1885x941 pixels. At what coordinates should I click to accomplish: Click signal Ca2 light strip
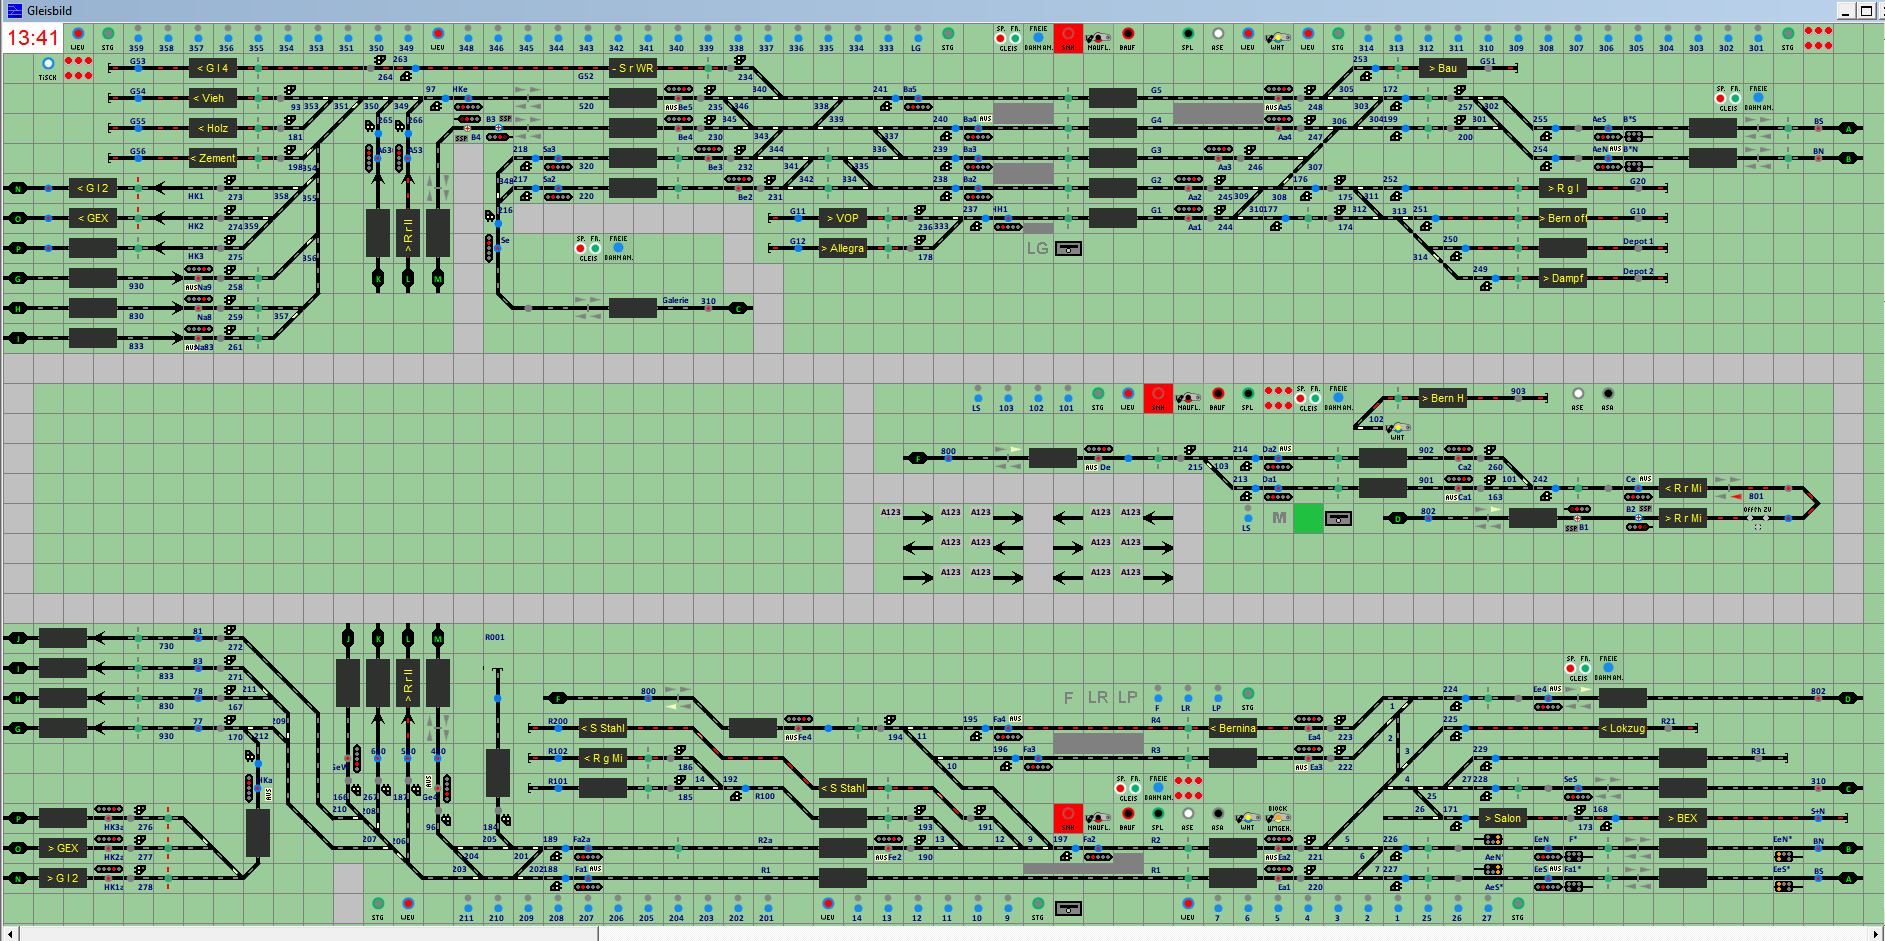(1458, 449)
